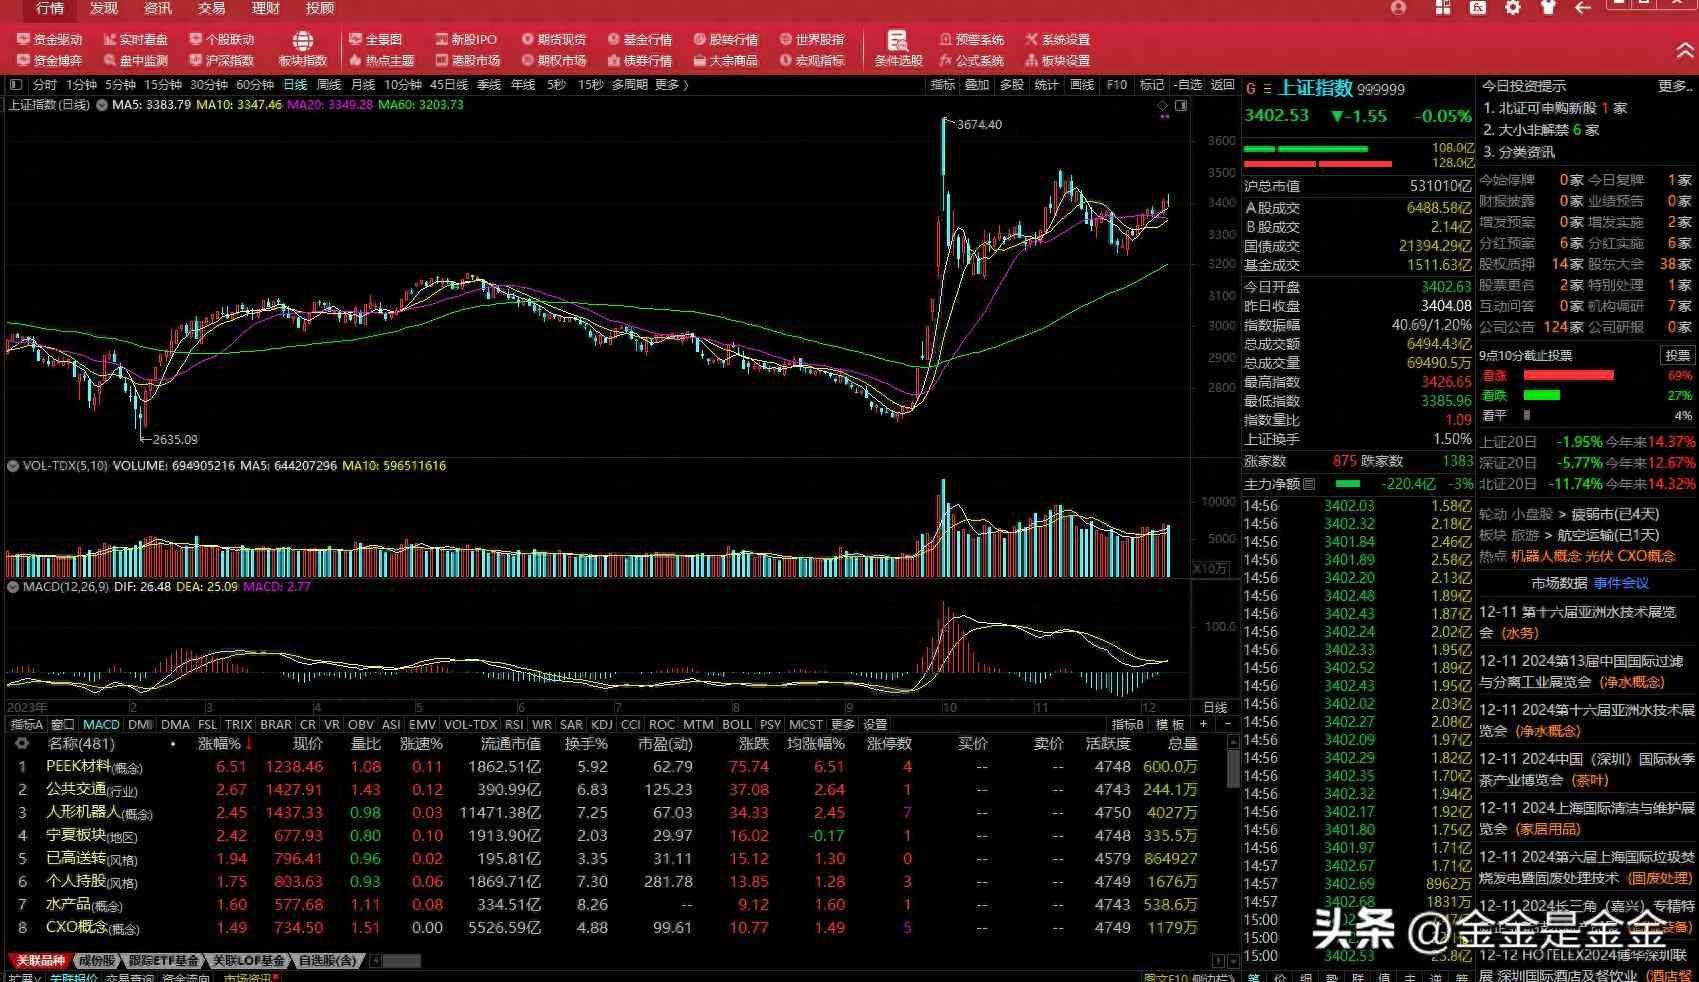
Task: Open the 板块指数 globe icon
Action: point(302,42)
